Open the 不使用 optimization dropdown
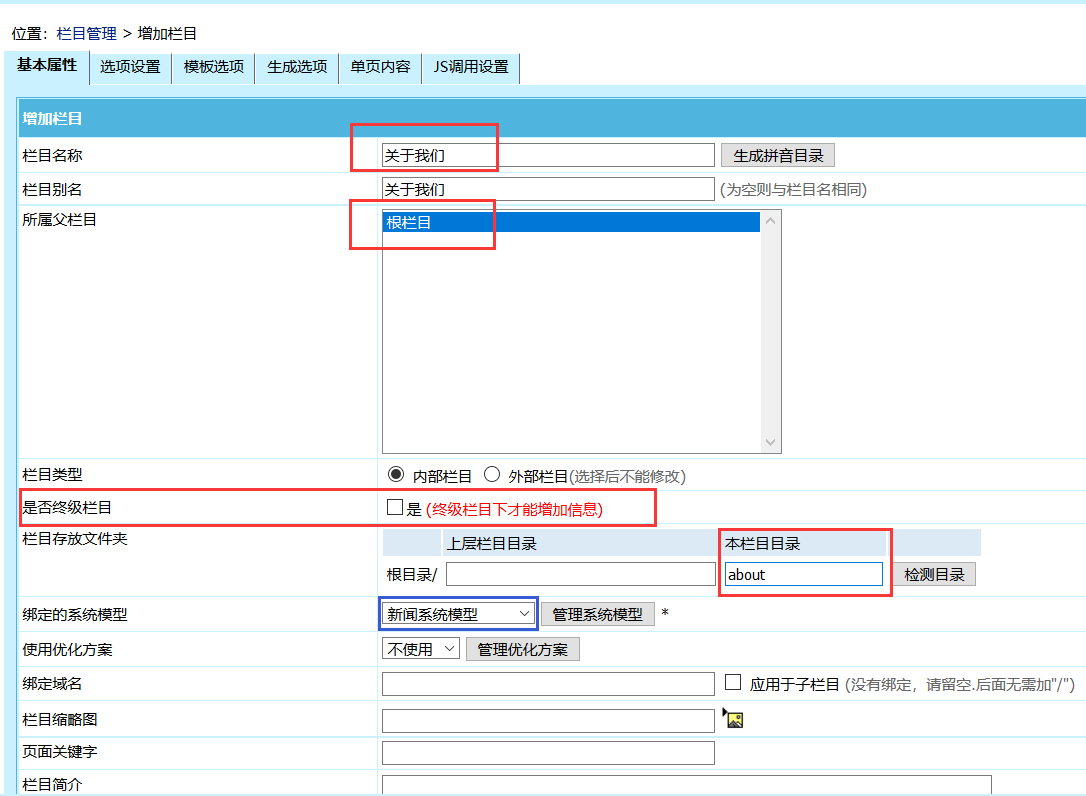Image resolution: width=1086 pixels, height=796 pixels. [420, 649]
